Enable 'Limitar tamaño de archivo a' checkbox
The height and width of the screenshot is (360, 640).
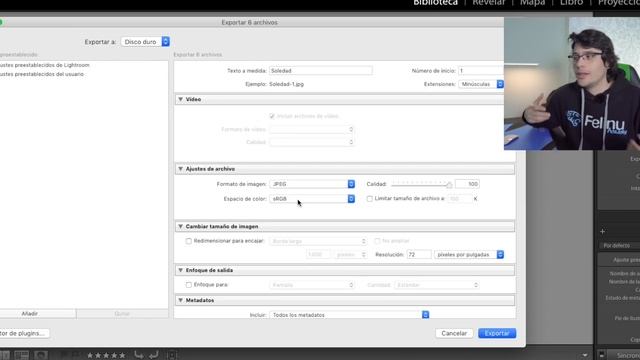tap(369, 199)
